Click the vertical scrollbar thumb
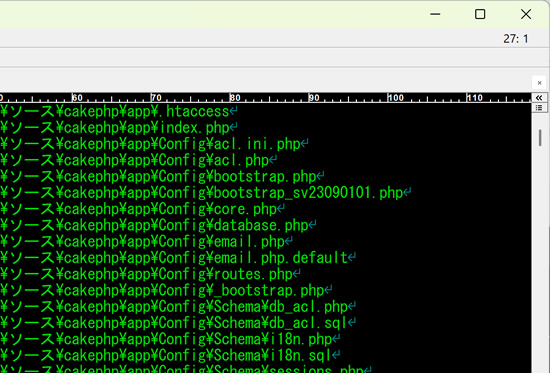550x373 pixels. (x=540, y=138)
